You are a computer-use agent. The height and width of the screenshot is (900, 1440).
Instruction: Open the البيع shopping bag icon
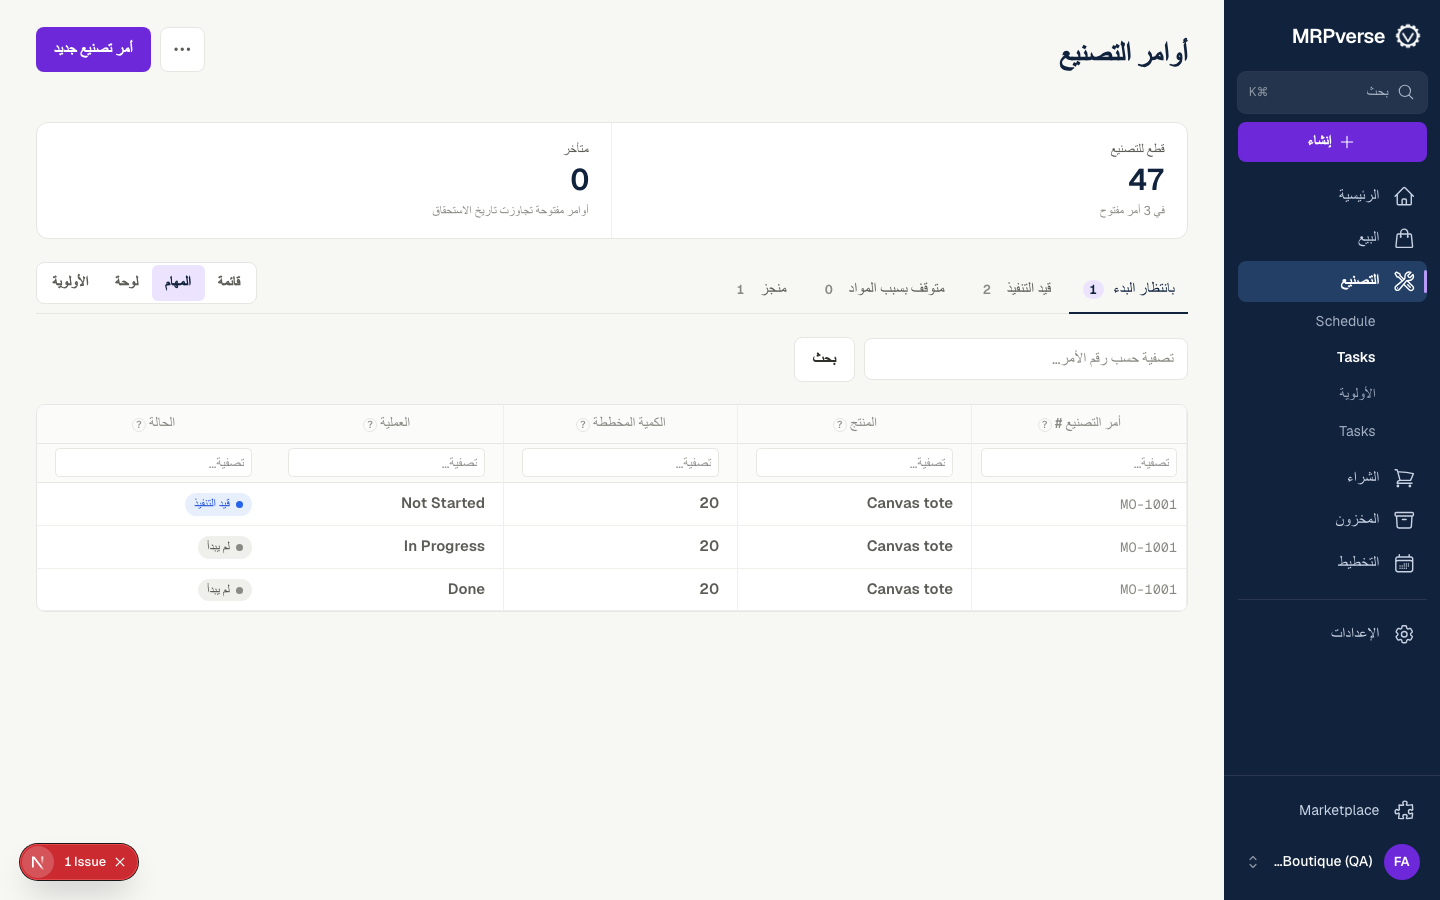click(1404, 238)
